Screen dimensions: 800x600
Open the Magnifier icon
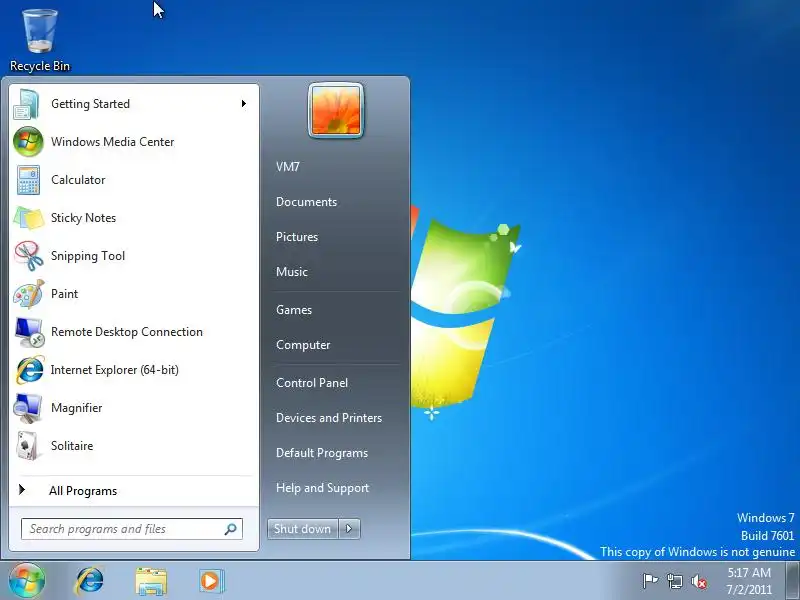[28, 408]
